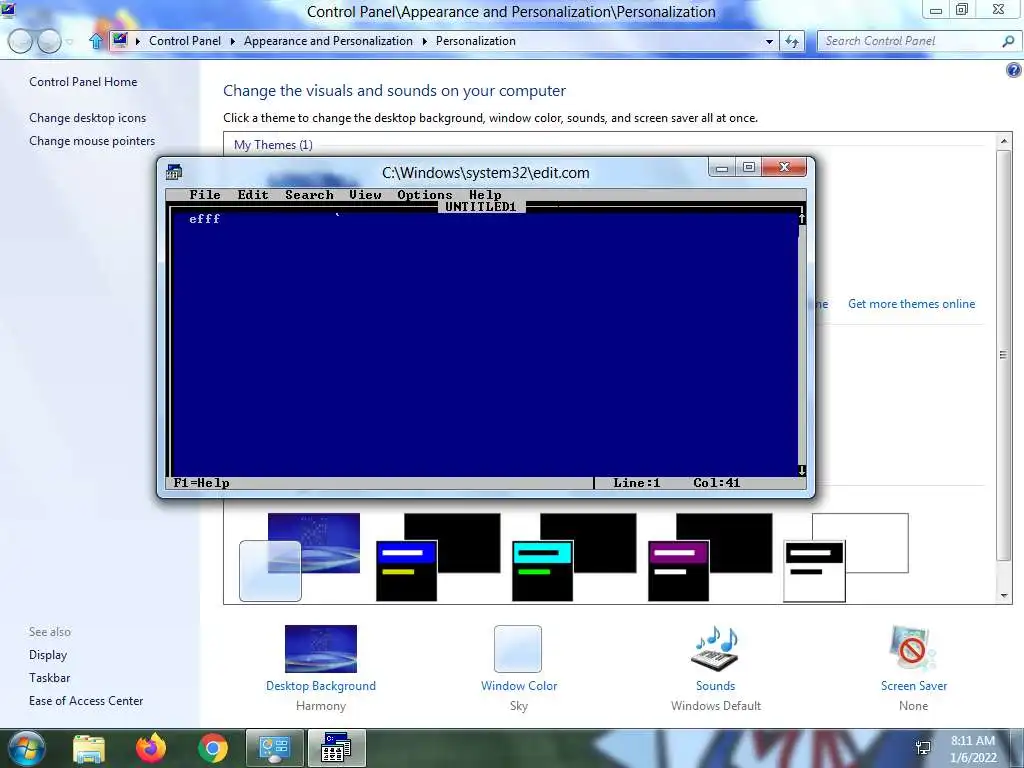Click the Window Color swatch icon

click(518, 648)
